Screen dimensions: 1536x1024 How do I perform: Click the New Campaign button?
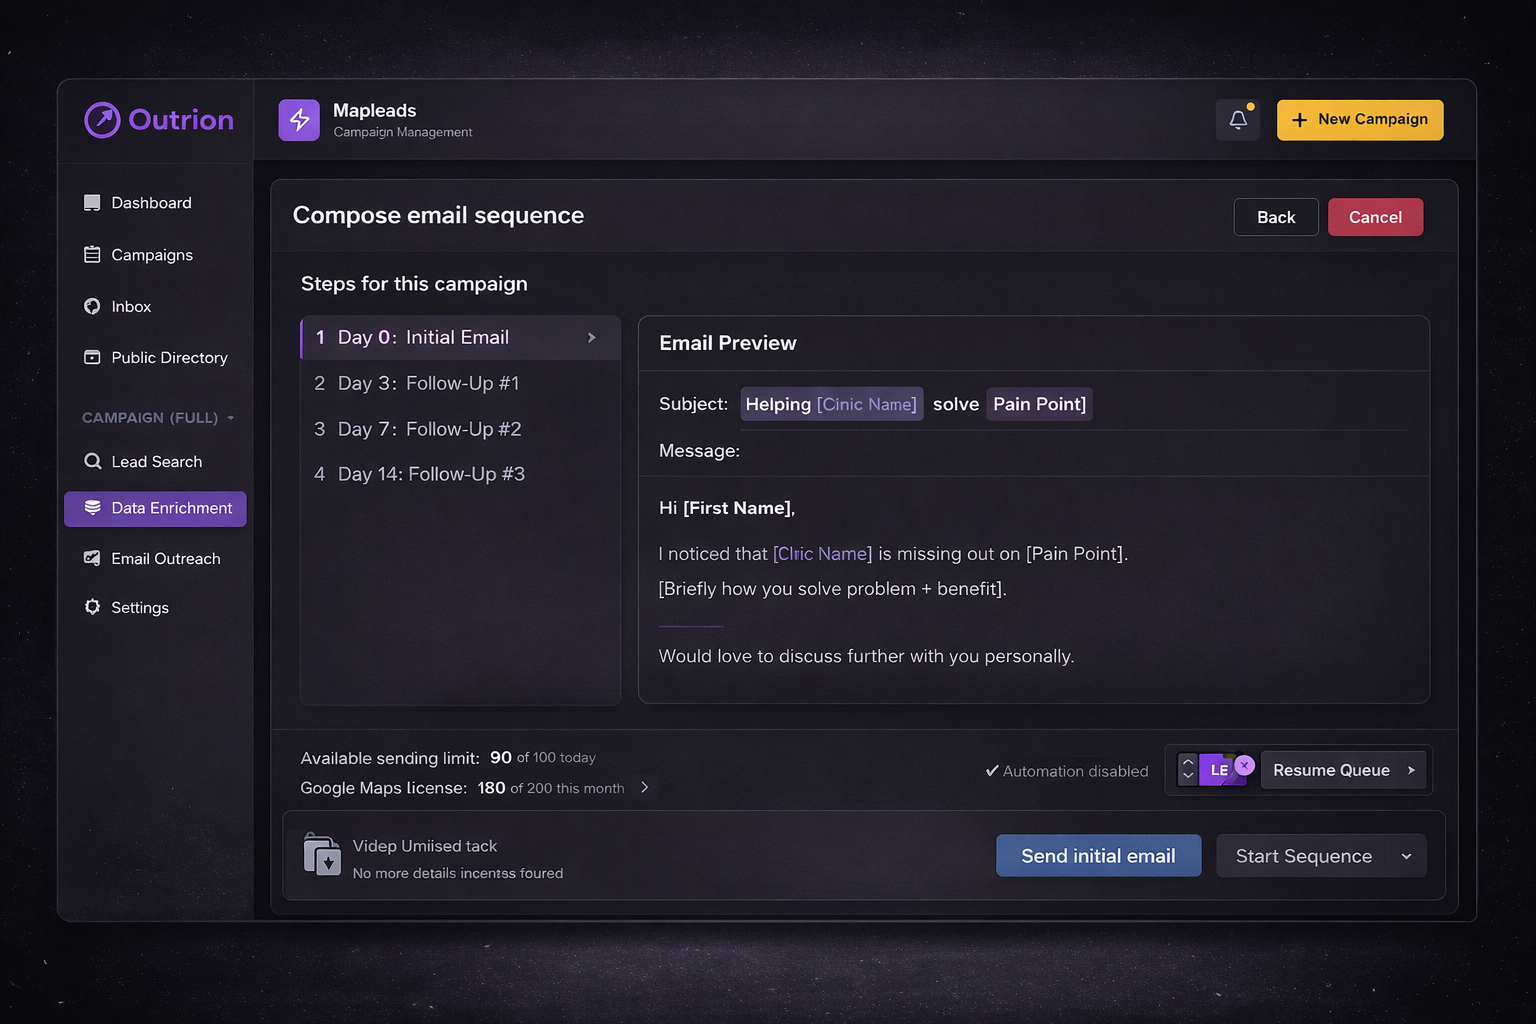[x=1360, y=119]
